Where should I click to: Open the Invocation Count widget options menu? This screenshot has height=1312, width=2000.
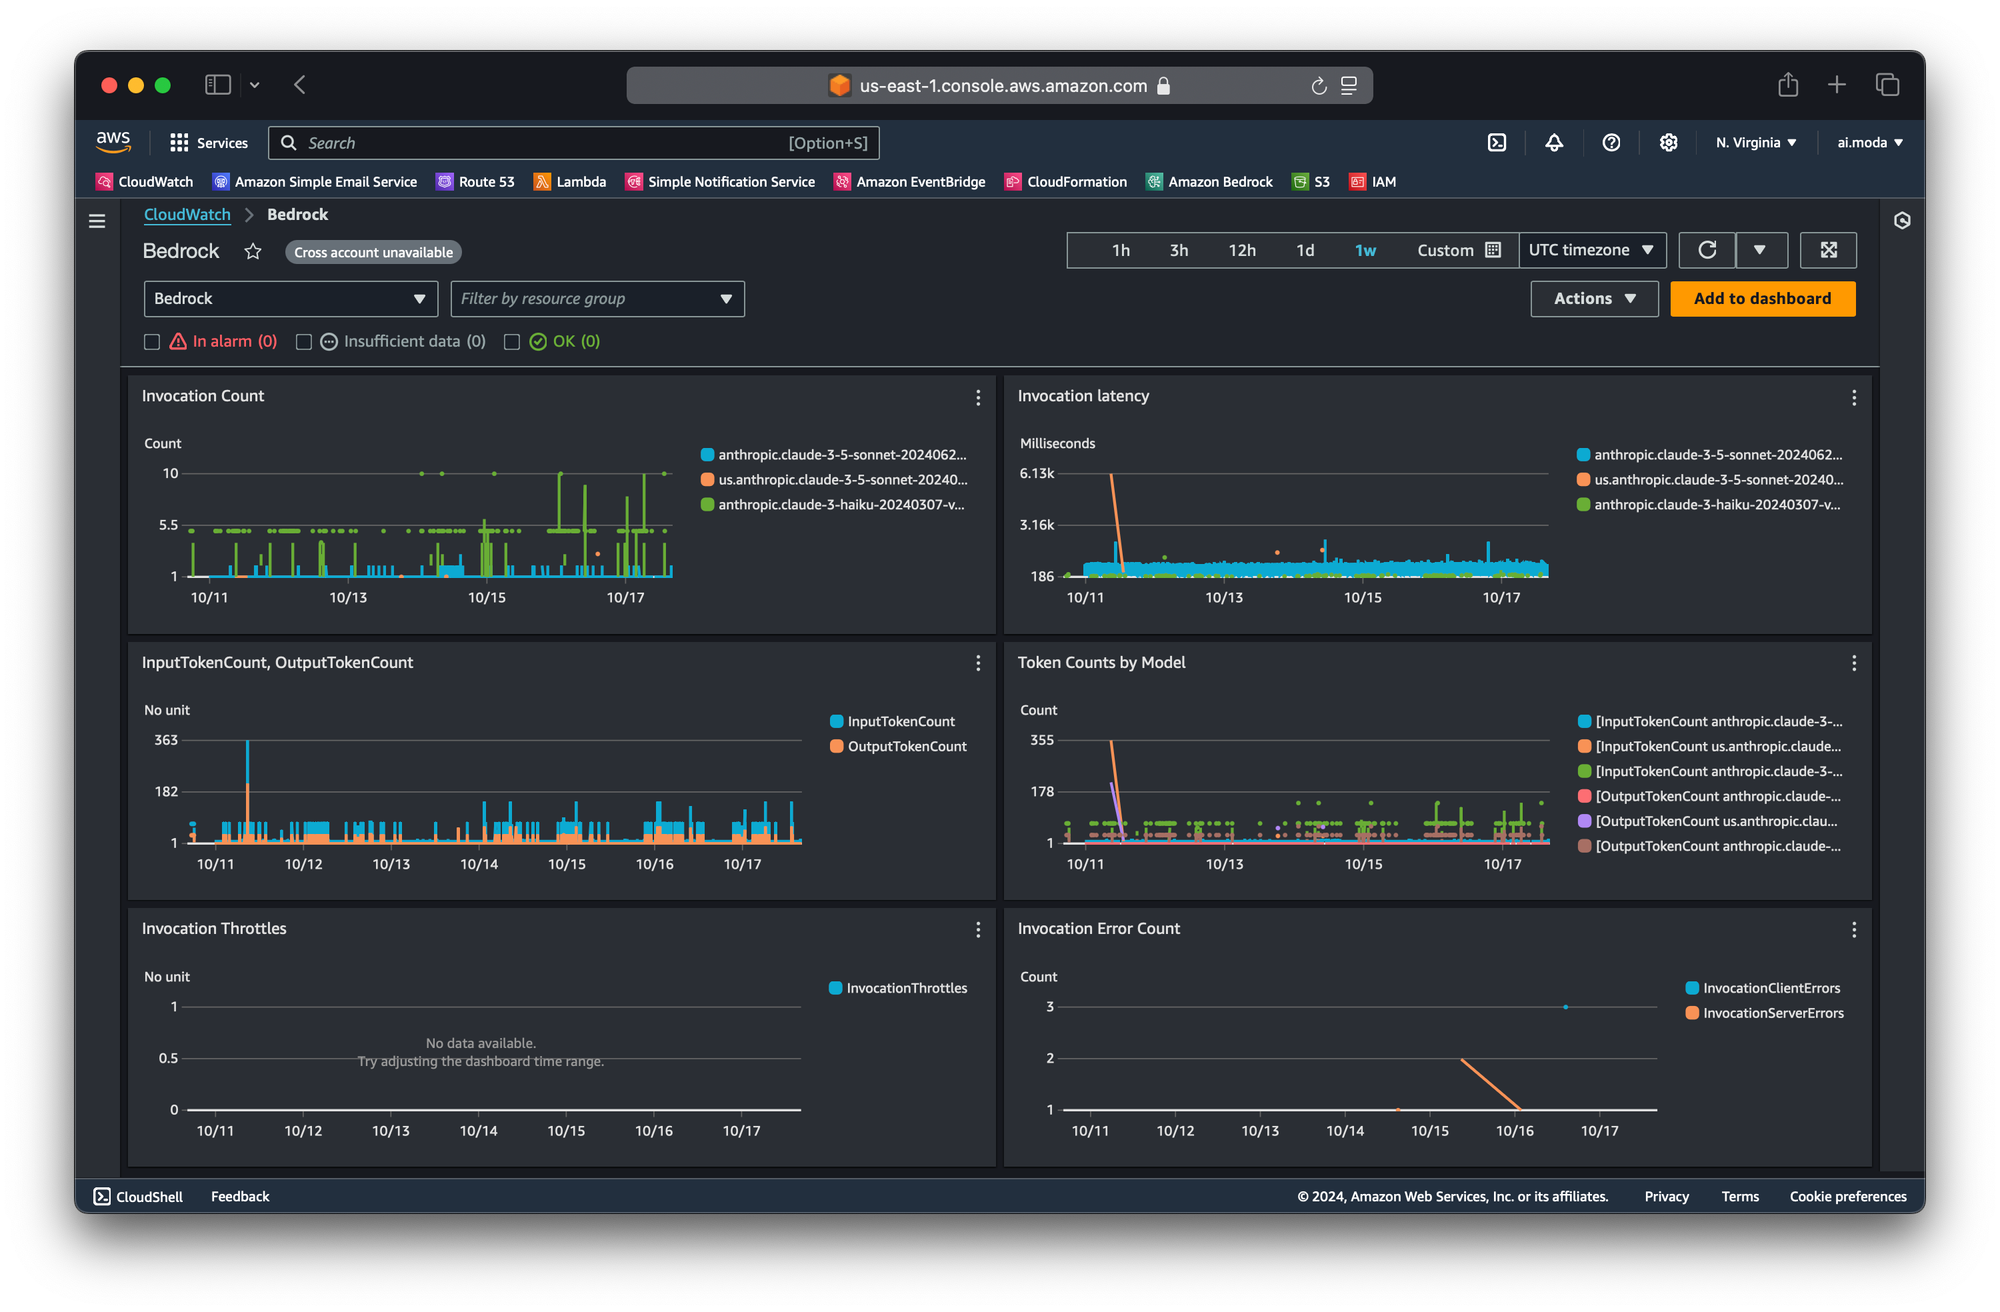point(977,397)
